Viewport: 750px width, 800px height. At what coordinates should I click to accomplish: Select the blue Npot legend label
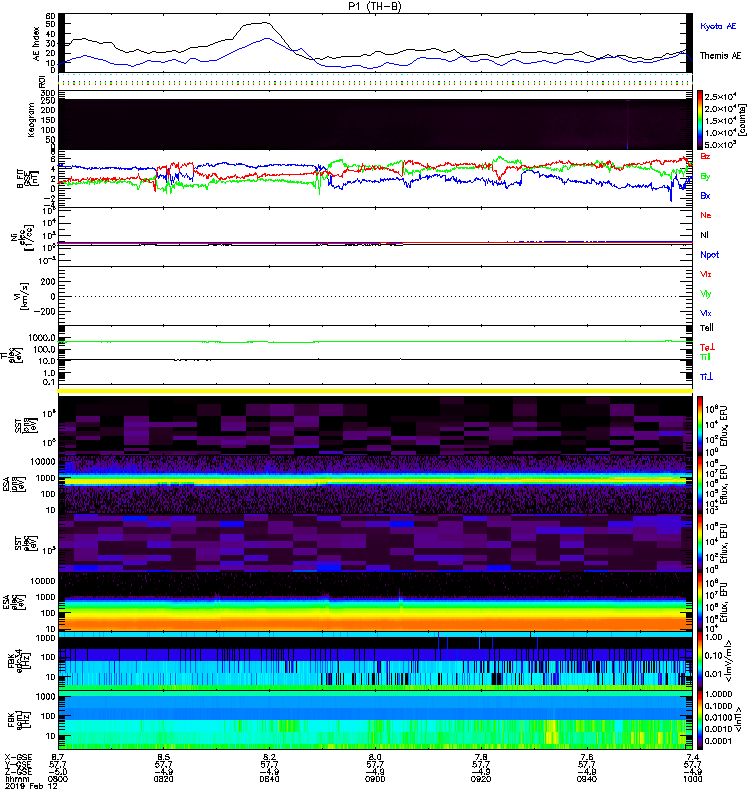[x=708, y=254]
